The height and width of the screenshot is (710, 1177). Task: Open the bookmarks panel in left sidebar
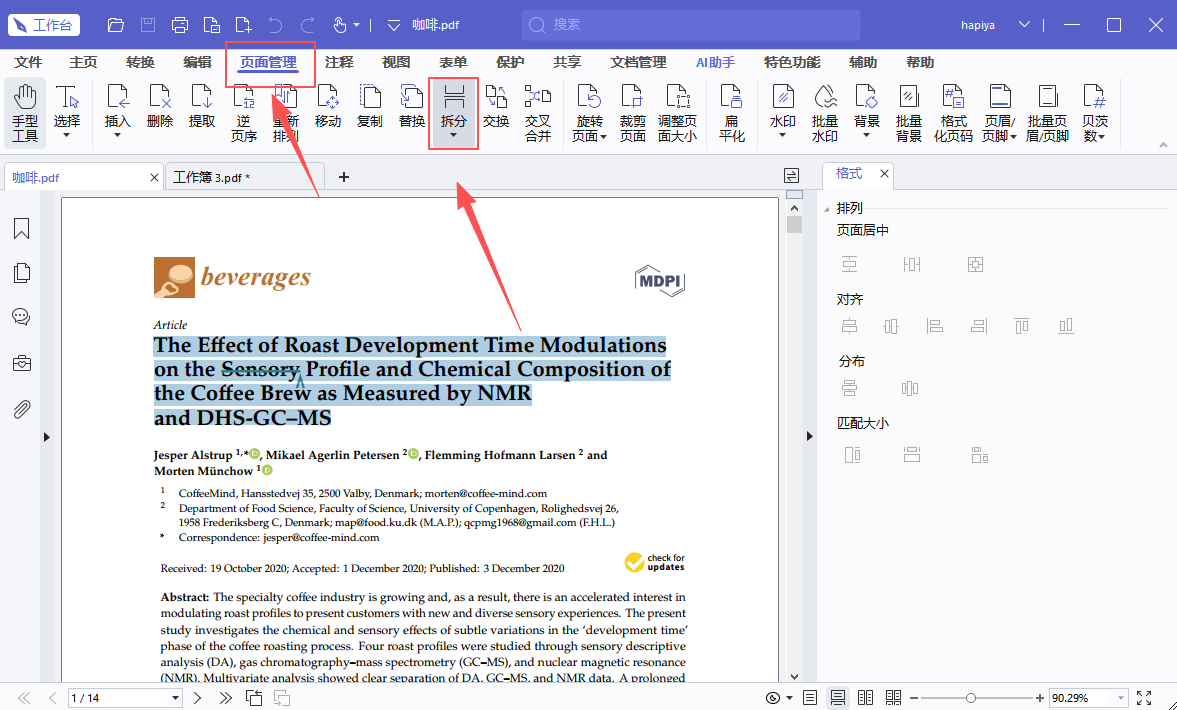pyautogui.click(x=22, y=228)
